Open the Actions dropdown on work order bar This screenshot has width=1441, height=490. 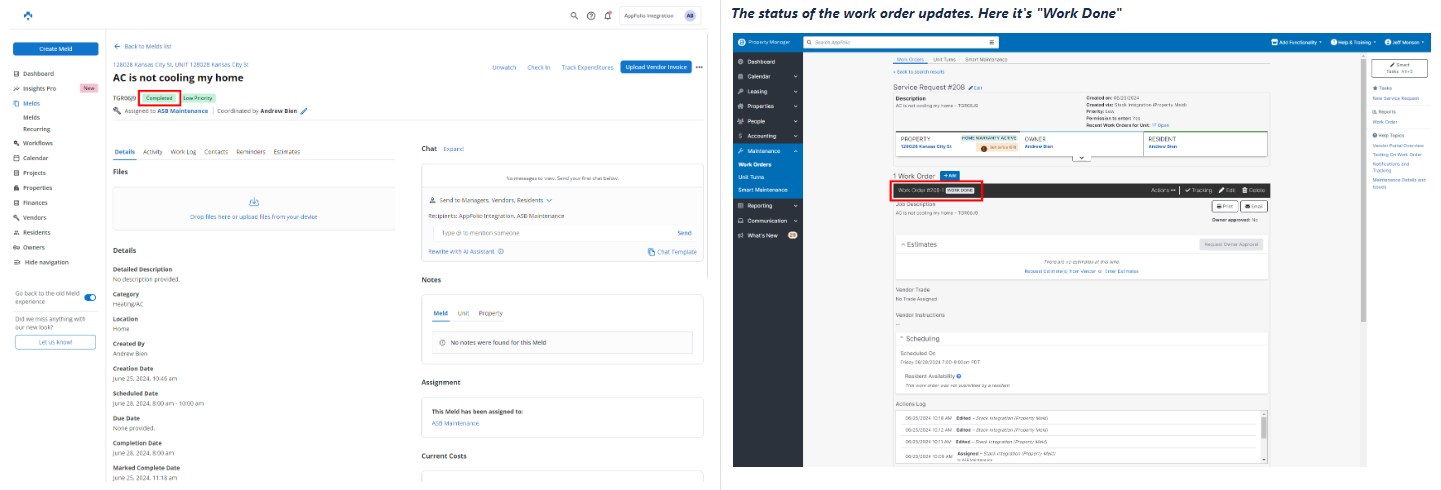click(x=1162, y=189)
